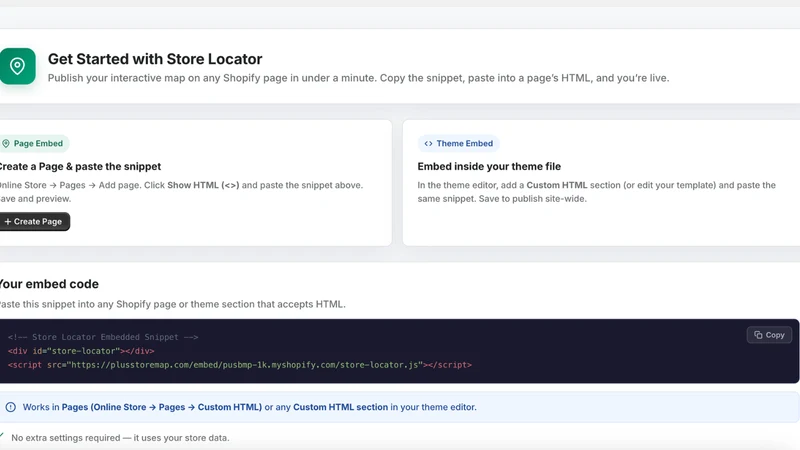Click 'Pages (Online Store → Pages → Custom HTML)' text
800x450 pixels.
coord(162,407)
